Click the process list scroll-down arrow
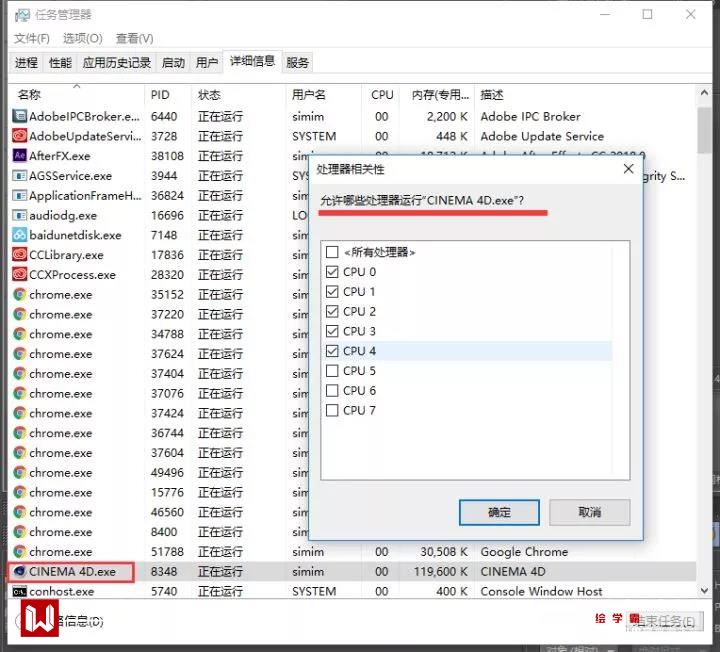This screenshot has height=652, width=720. tap(704, 590)
